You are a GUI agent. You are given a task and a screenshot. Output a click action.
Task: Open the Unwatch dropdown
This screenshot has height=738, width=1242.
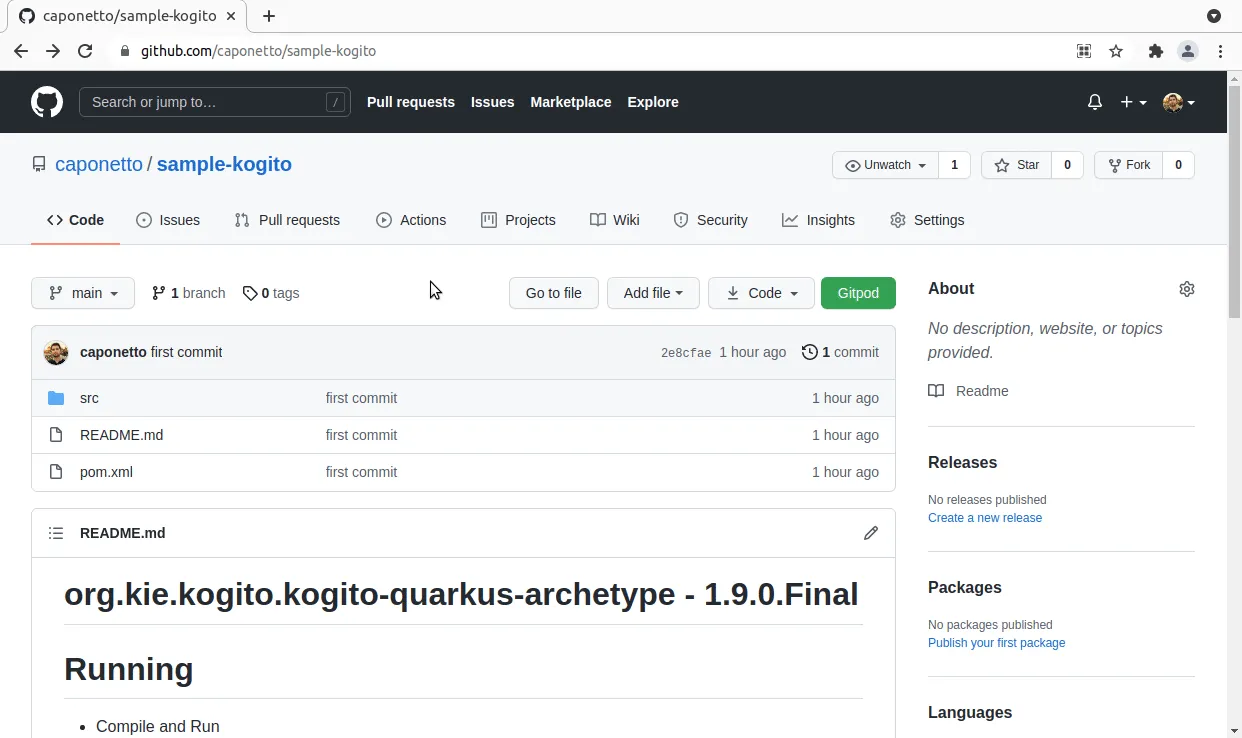click(x=886, y=165)
